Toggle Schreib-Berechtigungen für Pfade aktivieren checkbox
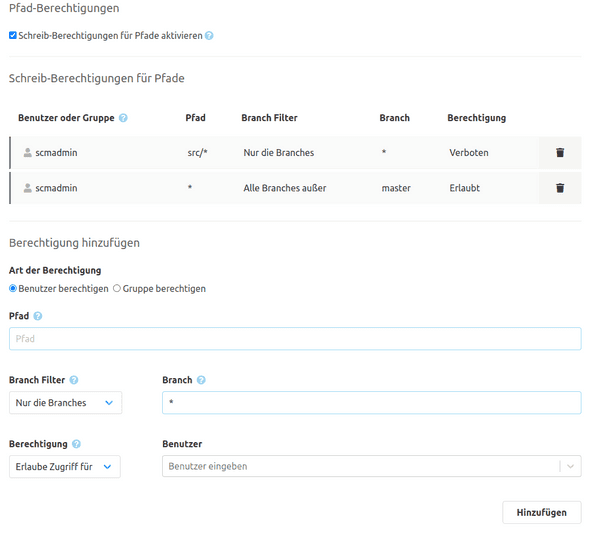This screenshot has width=590, height=533. point(13,35)
